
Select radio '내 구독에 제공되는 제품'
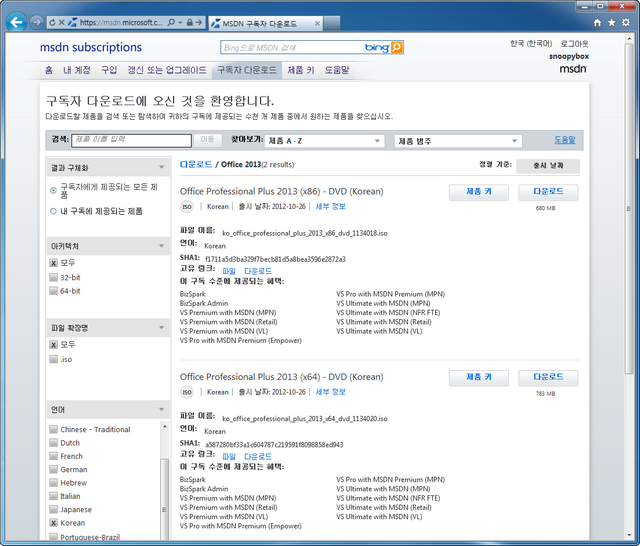coord(53,211)
